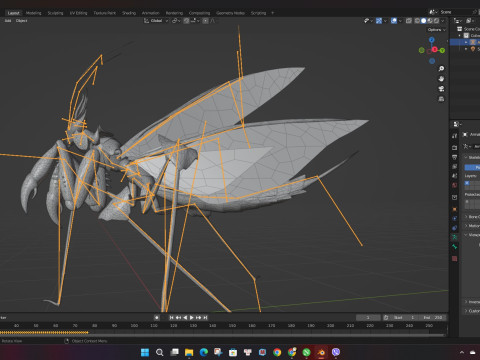Open the overlays settings dropdown arrow
Image resolution: width=480 pixels, height=360 pixels.
pos(400,21)
